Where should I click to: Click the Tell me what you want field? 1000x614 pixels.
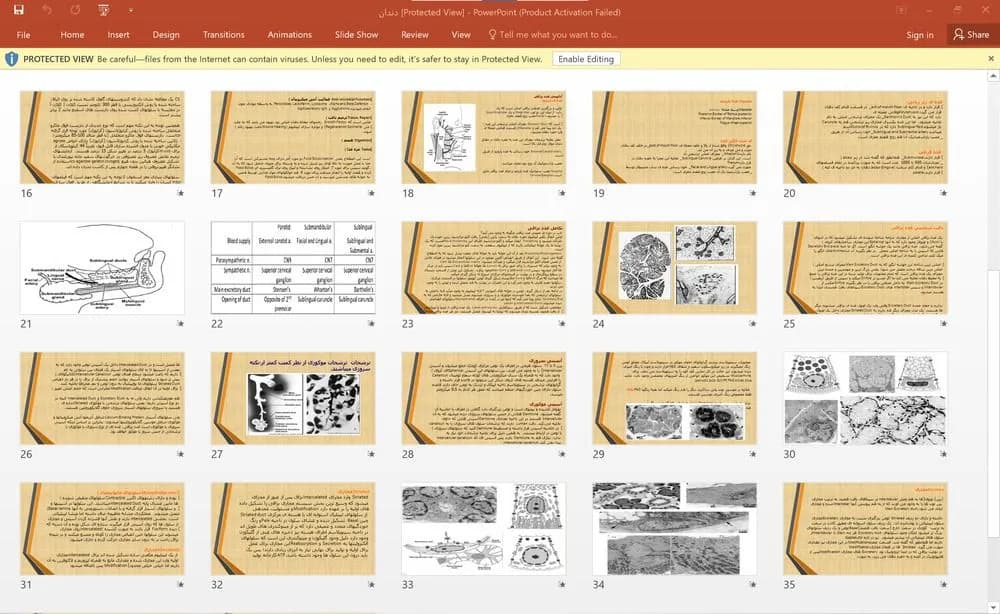[558, 34]
